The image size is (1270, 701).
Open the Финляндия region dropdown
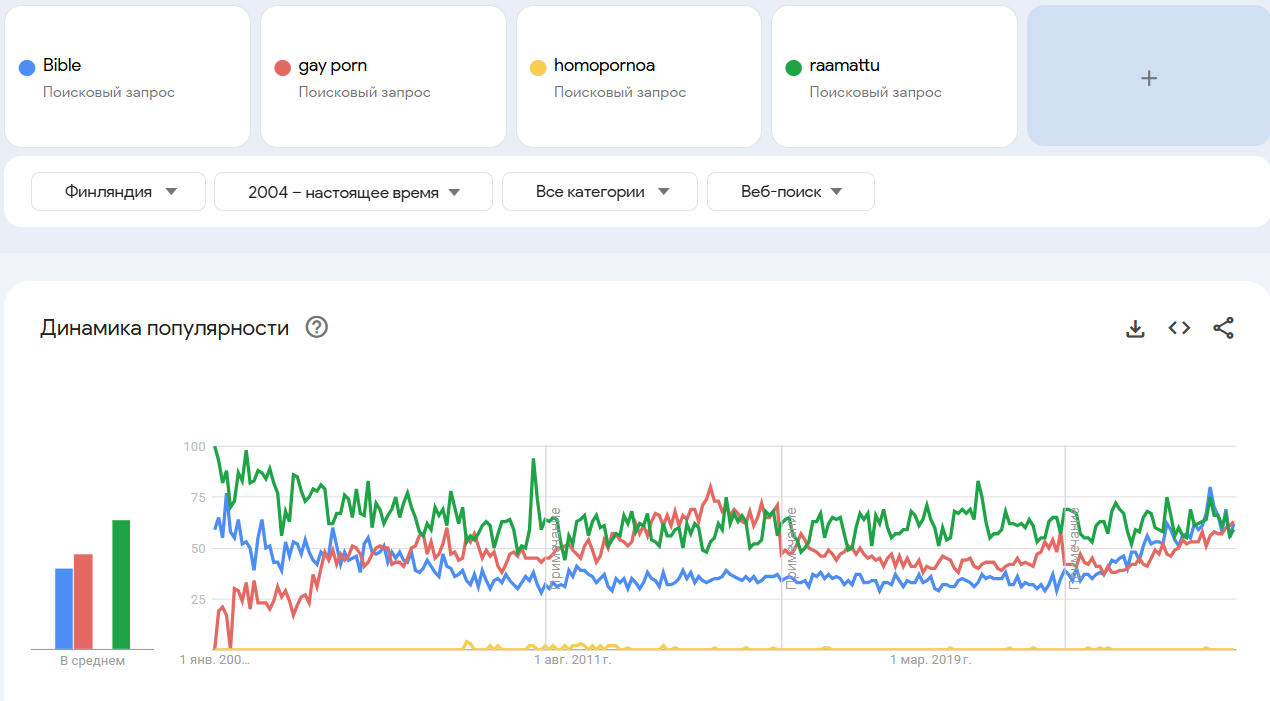coord(119,192)
